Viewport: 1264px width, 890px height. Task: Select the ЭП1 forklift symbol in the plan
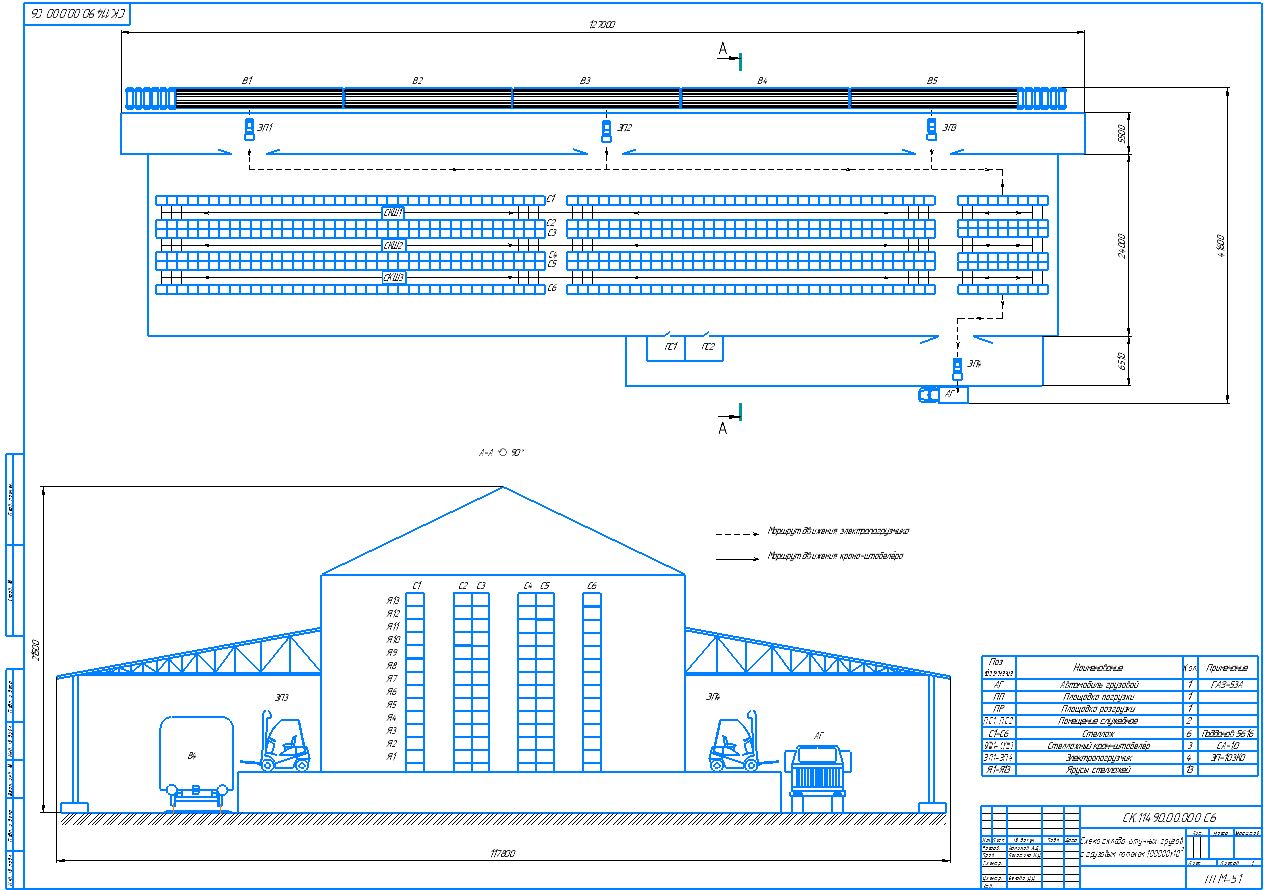249,130
